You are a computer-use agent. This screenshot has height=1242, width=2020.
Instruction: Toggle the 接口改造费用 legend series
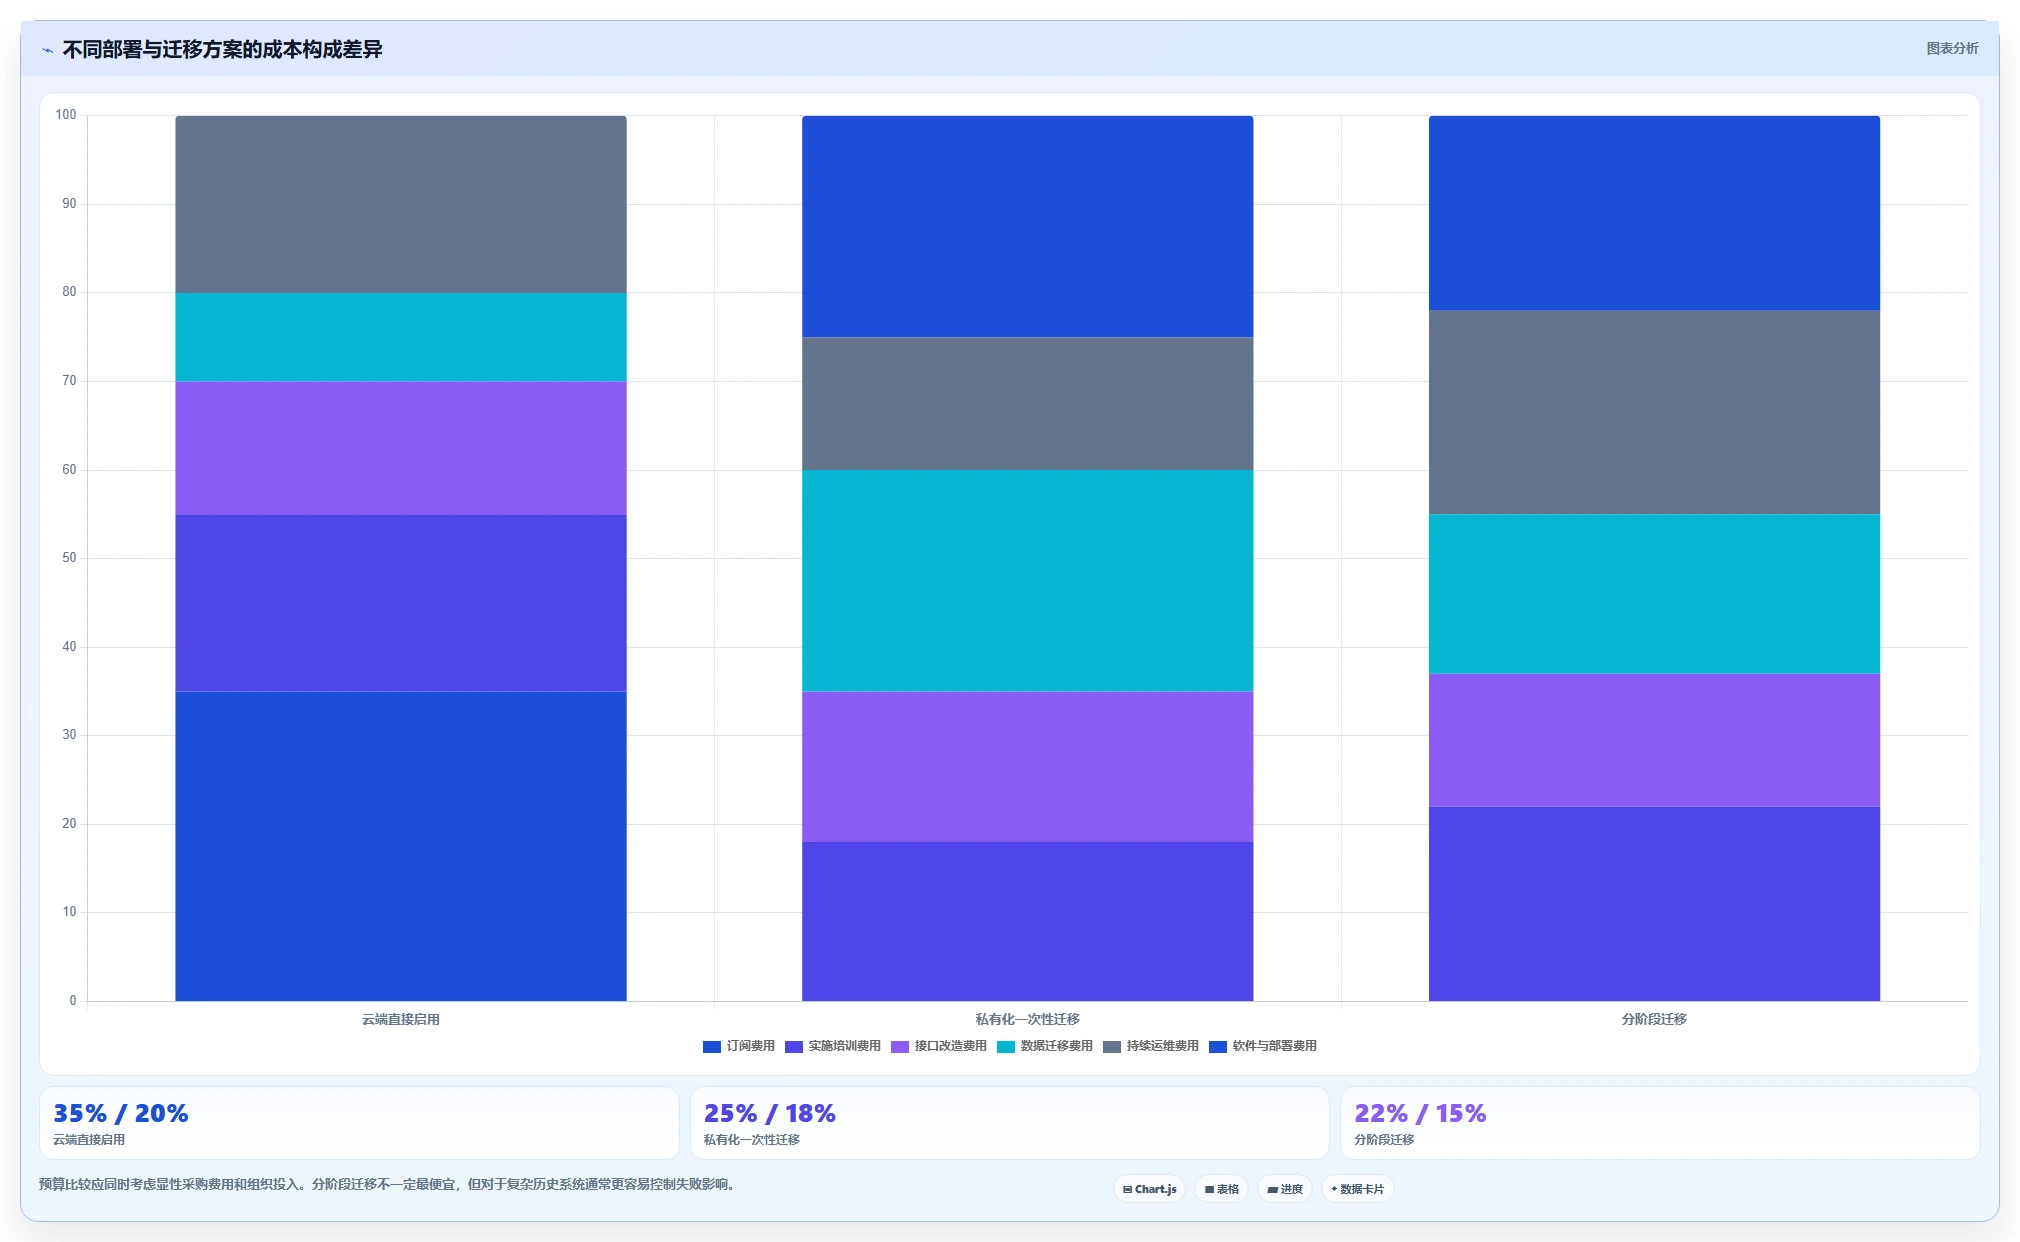[939, 1046]
